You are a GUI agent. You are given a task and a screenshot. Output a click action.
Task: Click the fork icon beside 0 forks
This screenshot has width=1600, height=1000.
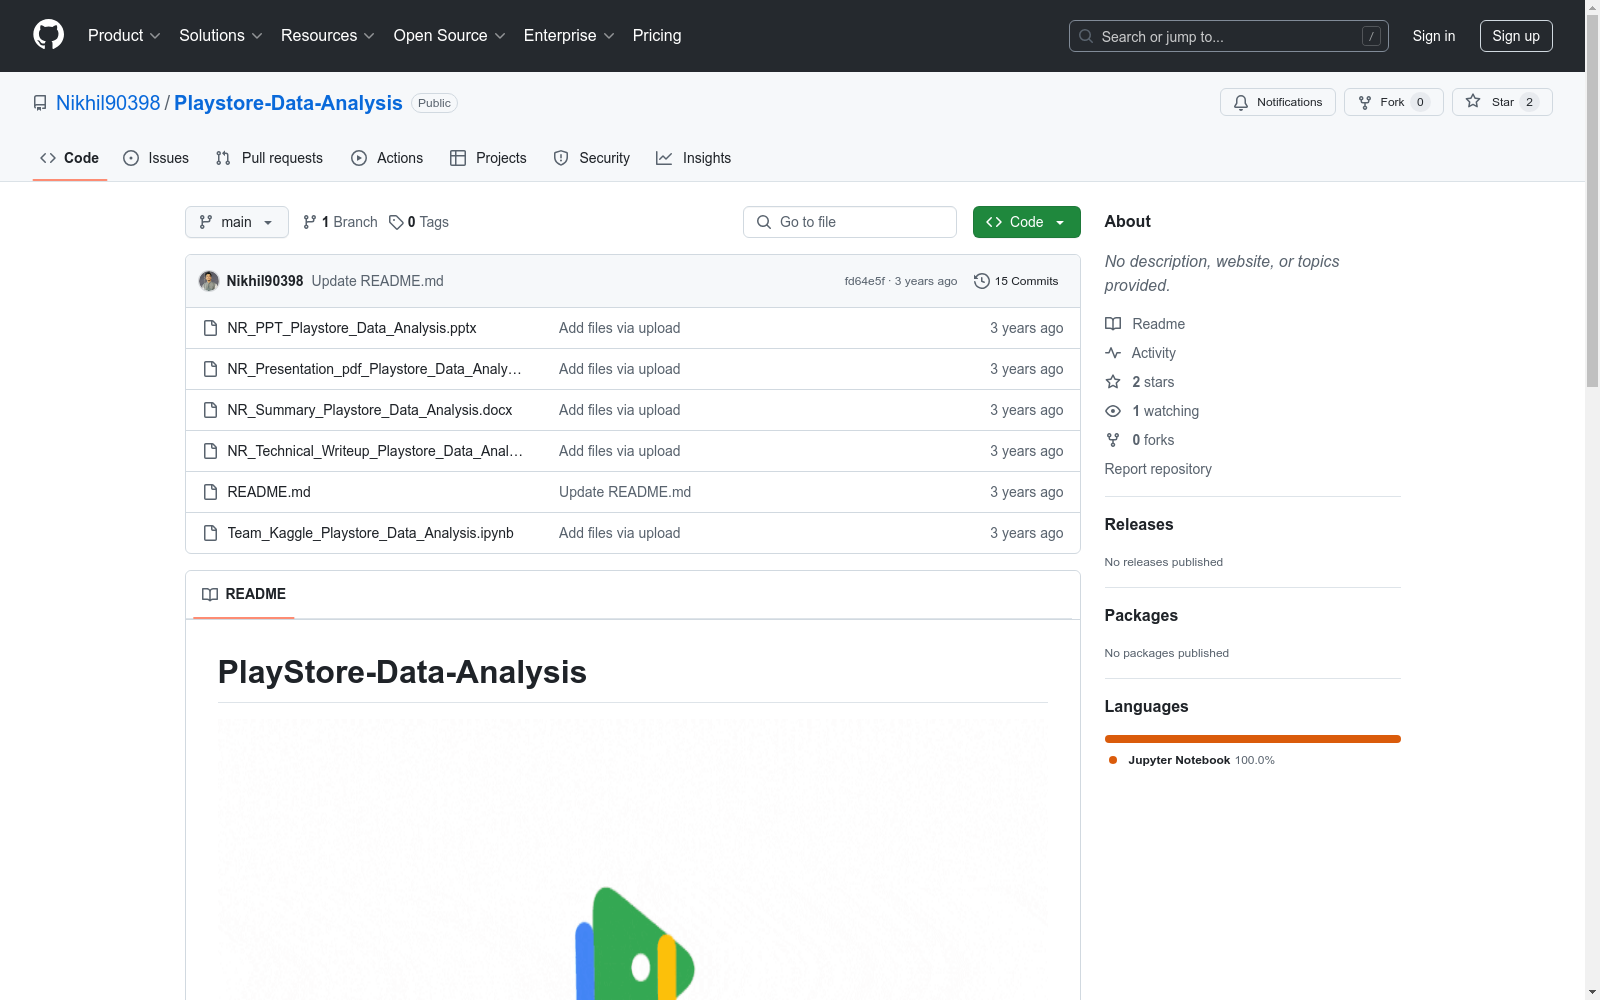(x=1113, y=440)
